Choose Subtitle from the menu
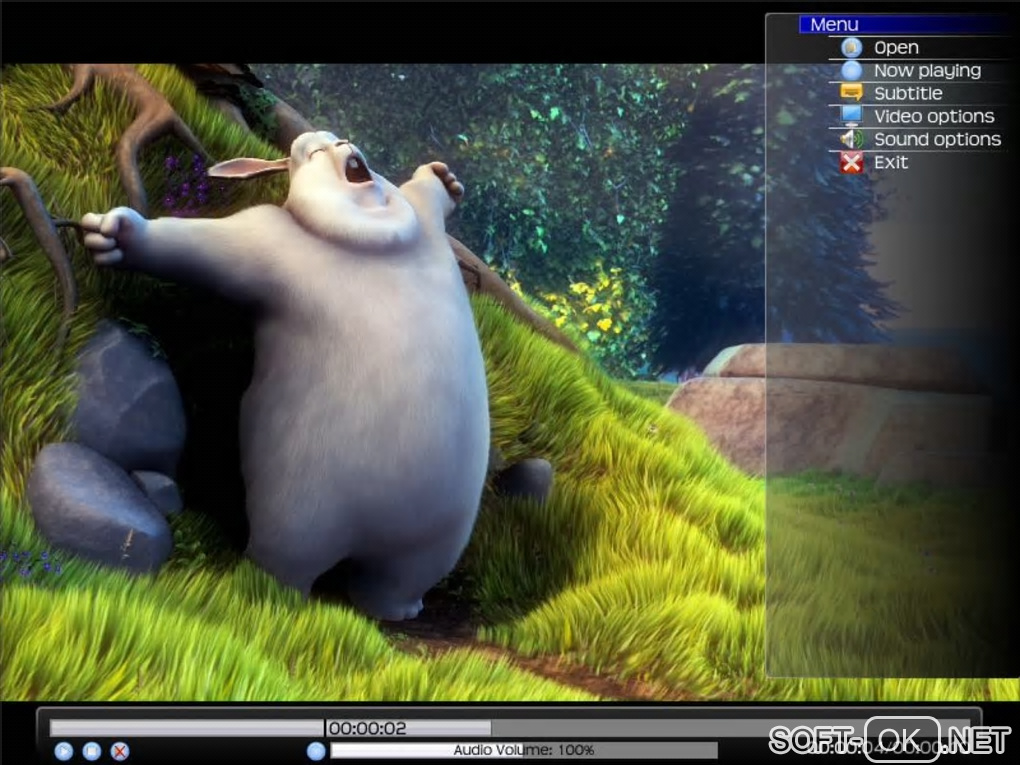The height and width of the screenshot is (765, 1020). coord(908,93)
